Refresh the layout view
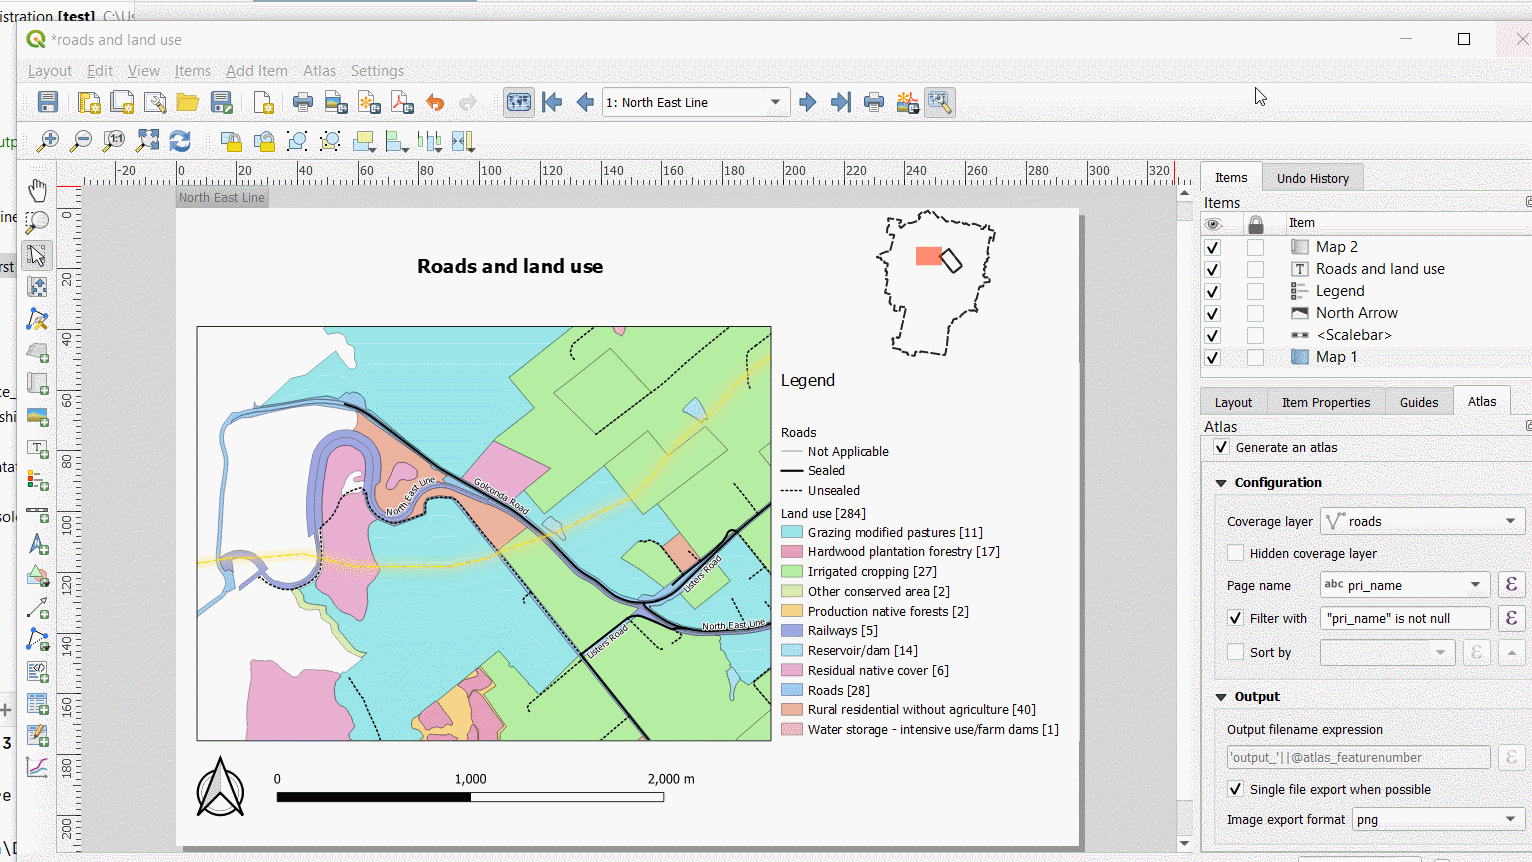 pos(180,141)
